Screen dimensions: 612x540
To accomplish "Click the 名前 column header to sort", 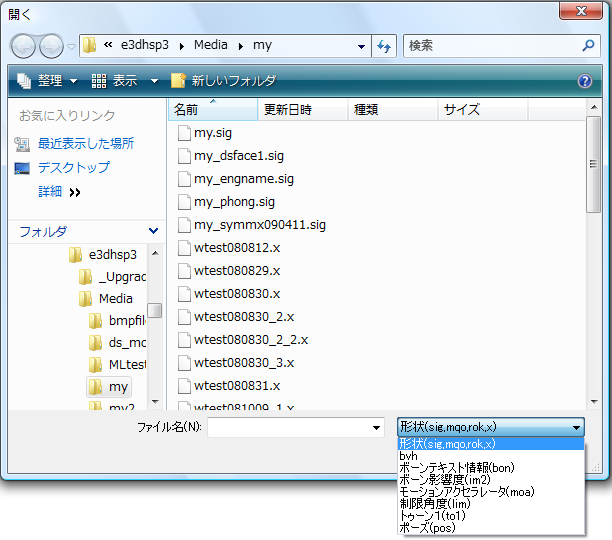I will pyautogui.click(x=186, y=109).
